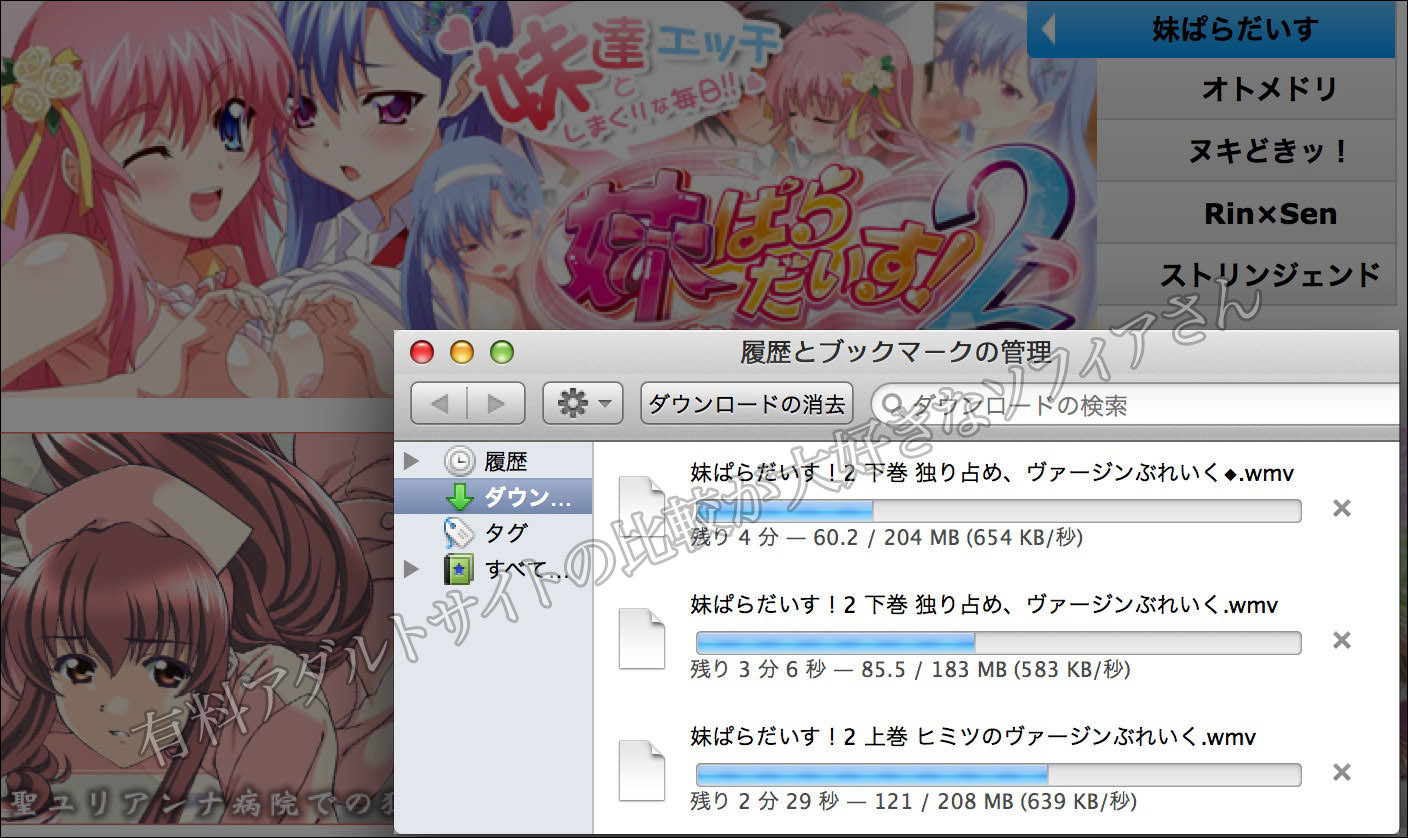Cancel the 183 MB 下巻 download
Viewport: 1408px width, 838px height.
coord(1342,640)
